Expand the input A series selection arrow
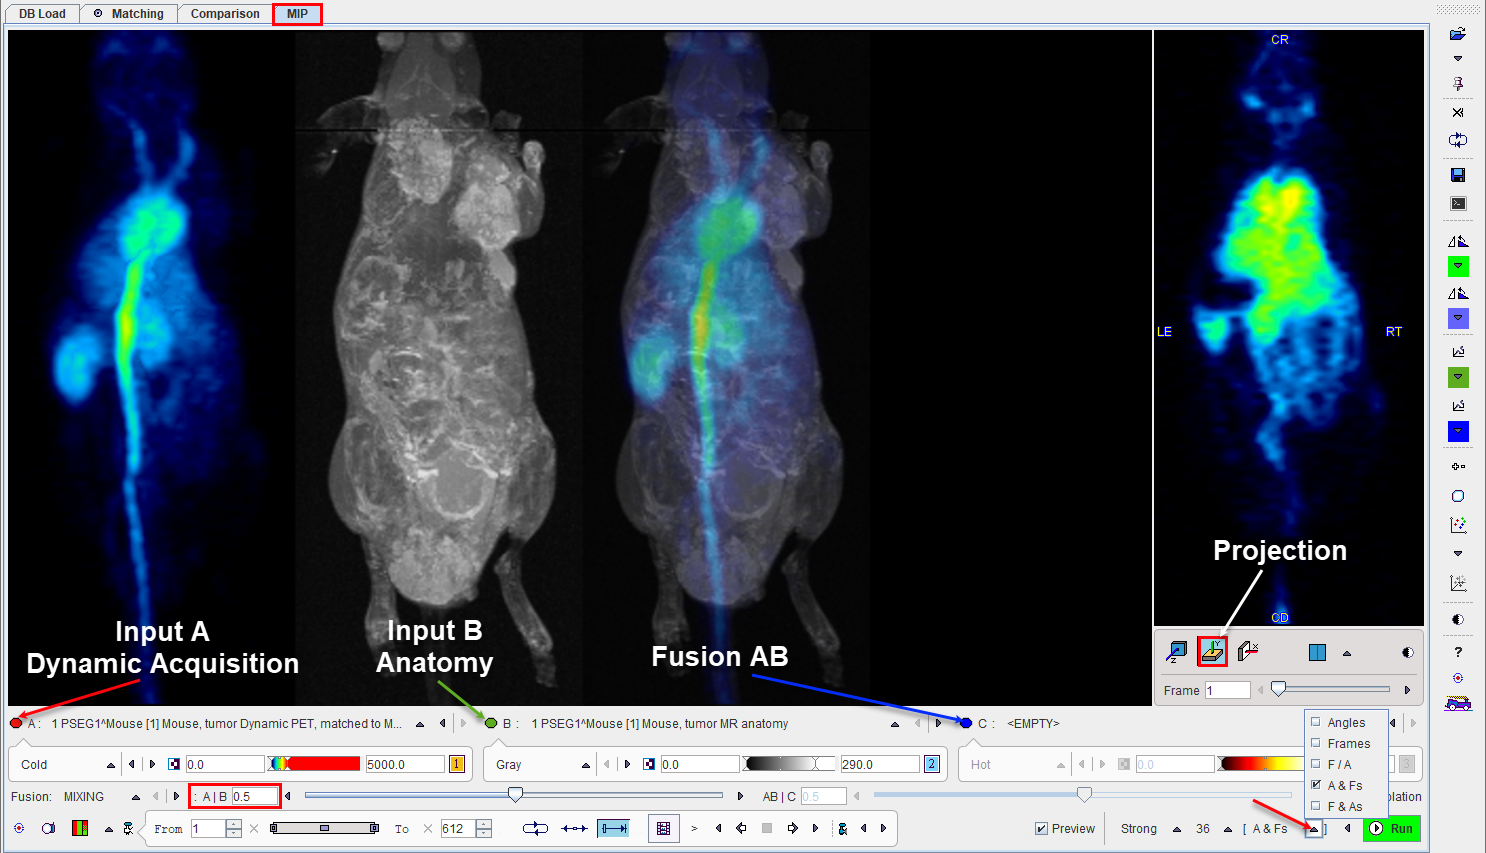The height and width of the screenshot is (853, 1486). pos(420,724)
